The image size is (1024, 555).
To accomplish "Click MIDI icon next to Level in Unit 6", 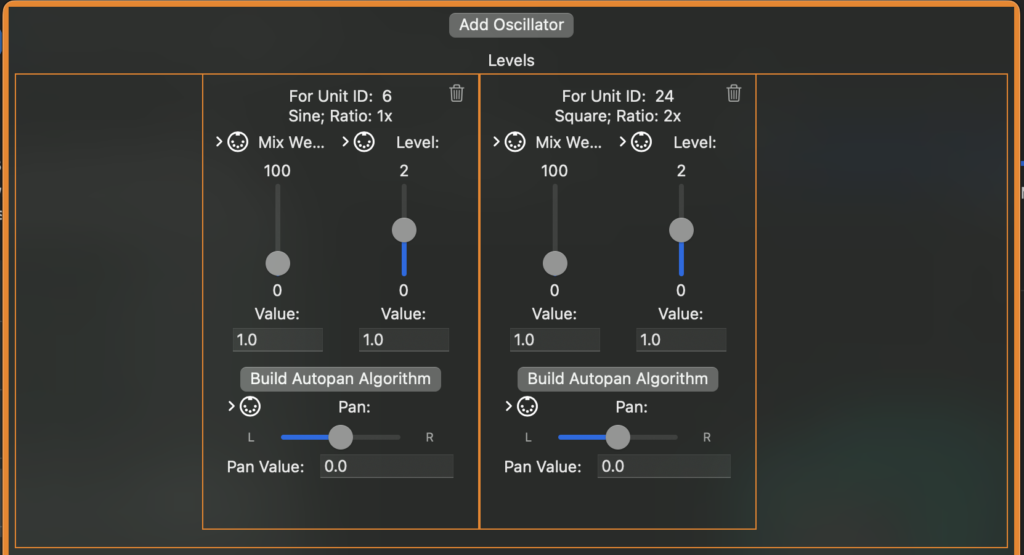I will point(364,142).
